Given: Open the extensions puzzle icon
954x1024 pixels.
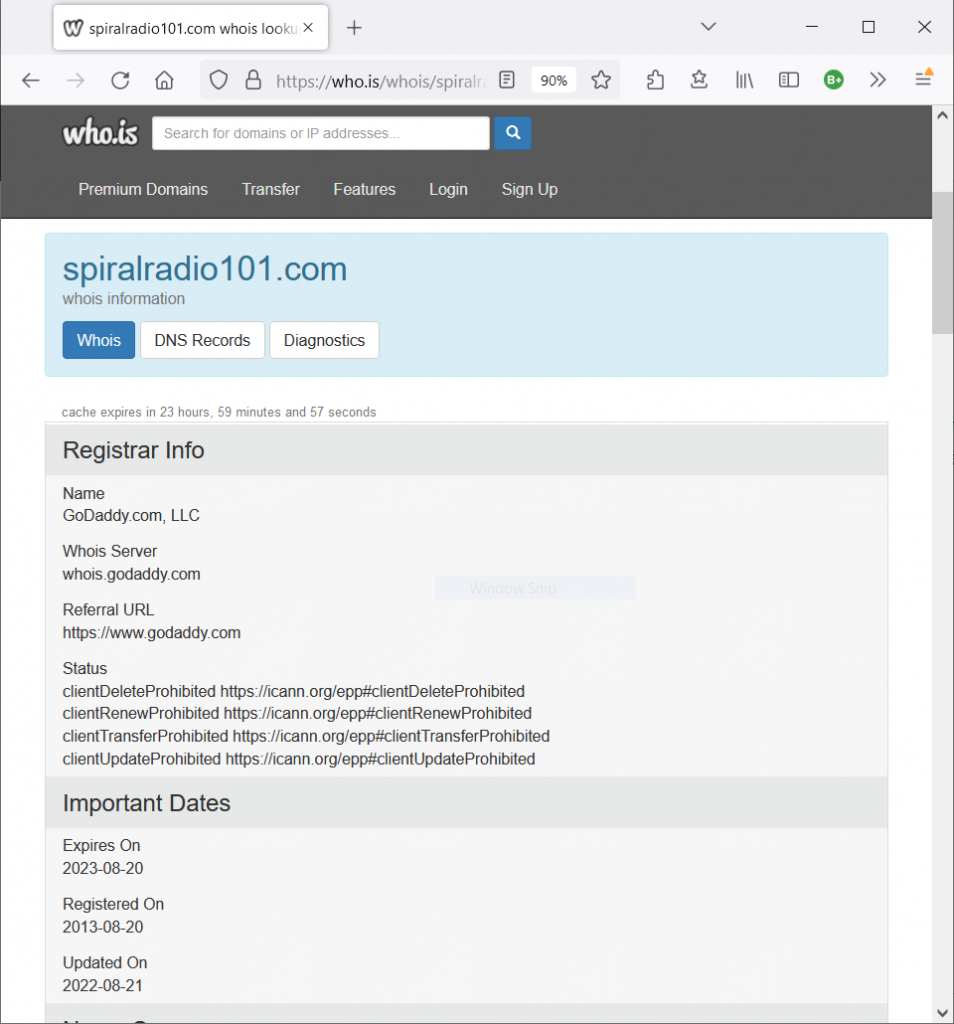Looking at the screenshot, I should pos(655,80).
